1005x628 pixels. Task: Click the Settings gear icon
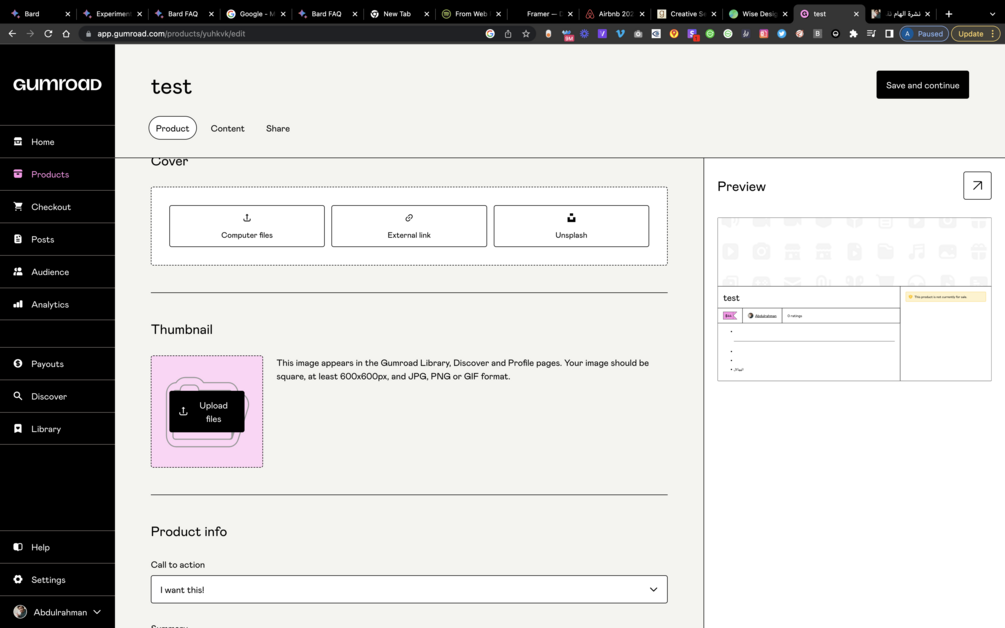click(18, 579)
